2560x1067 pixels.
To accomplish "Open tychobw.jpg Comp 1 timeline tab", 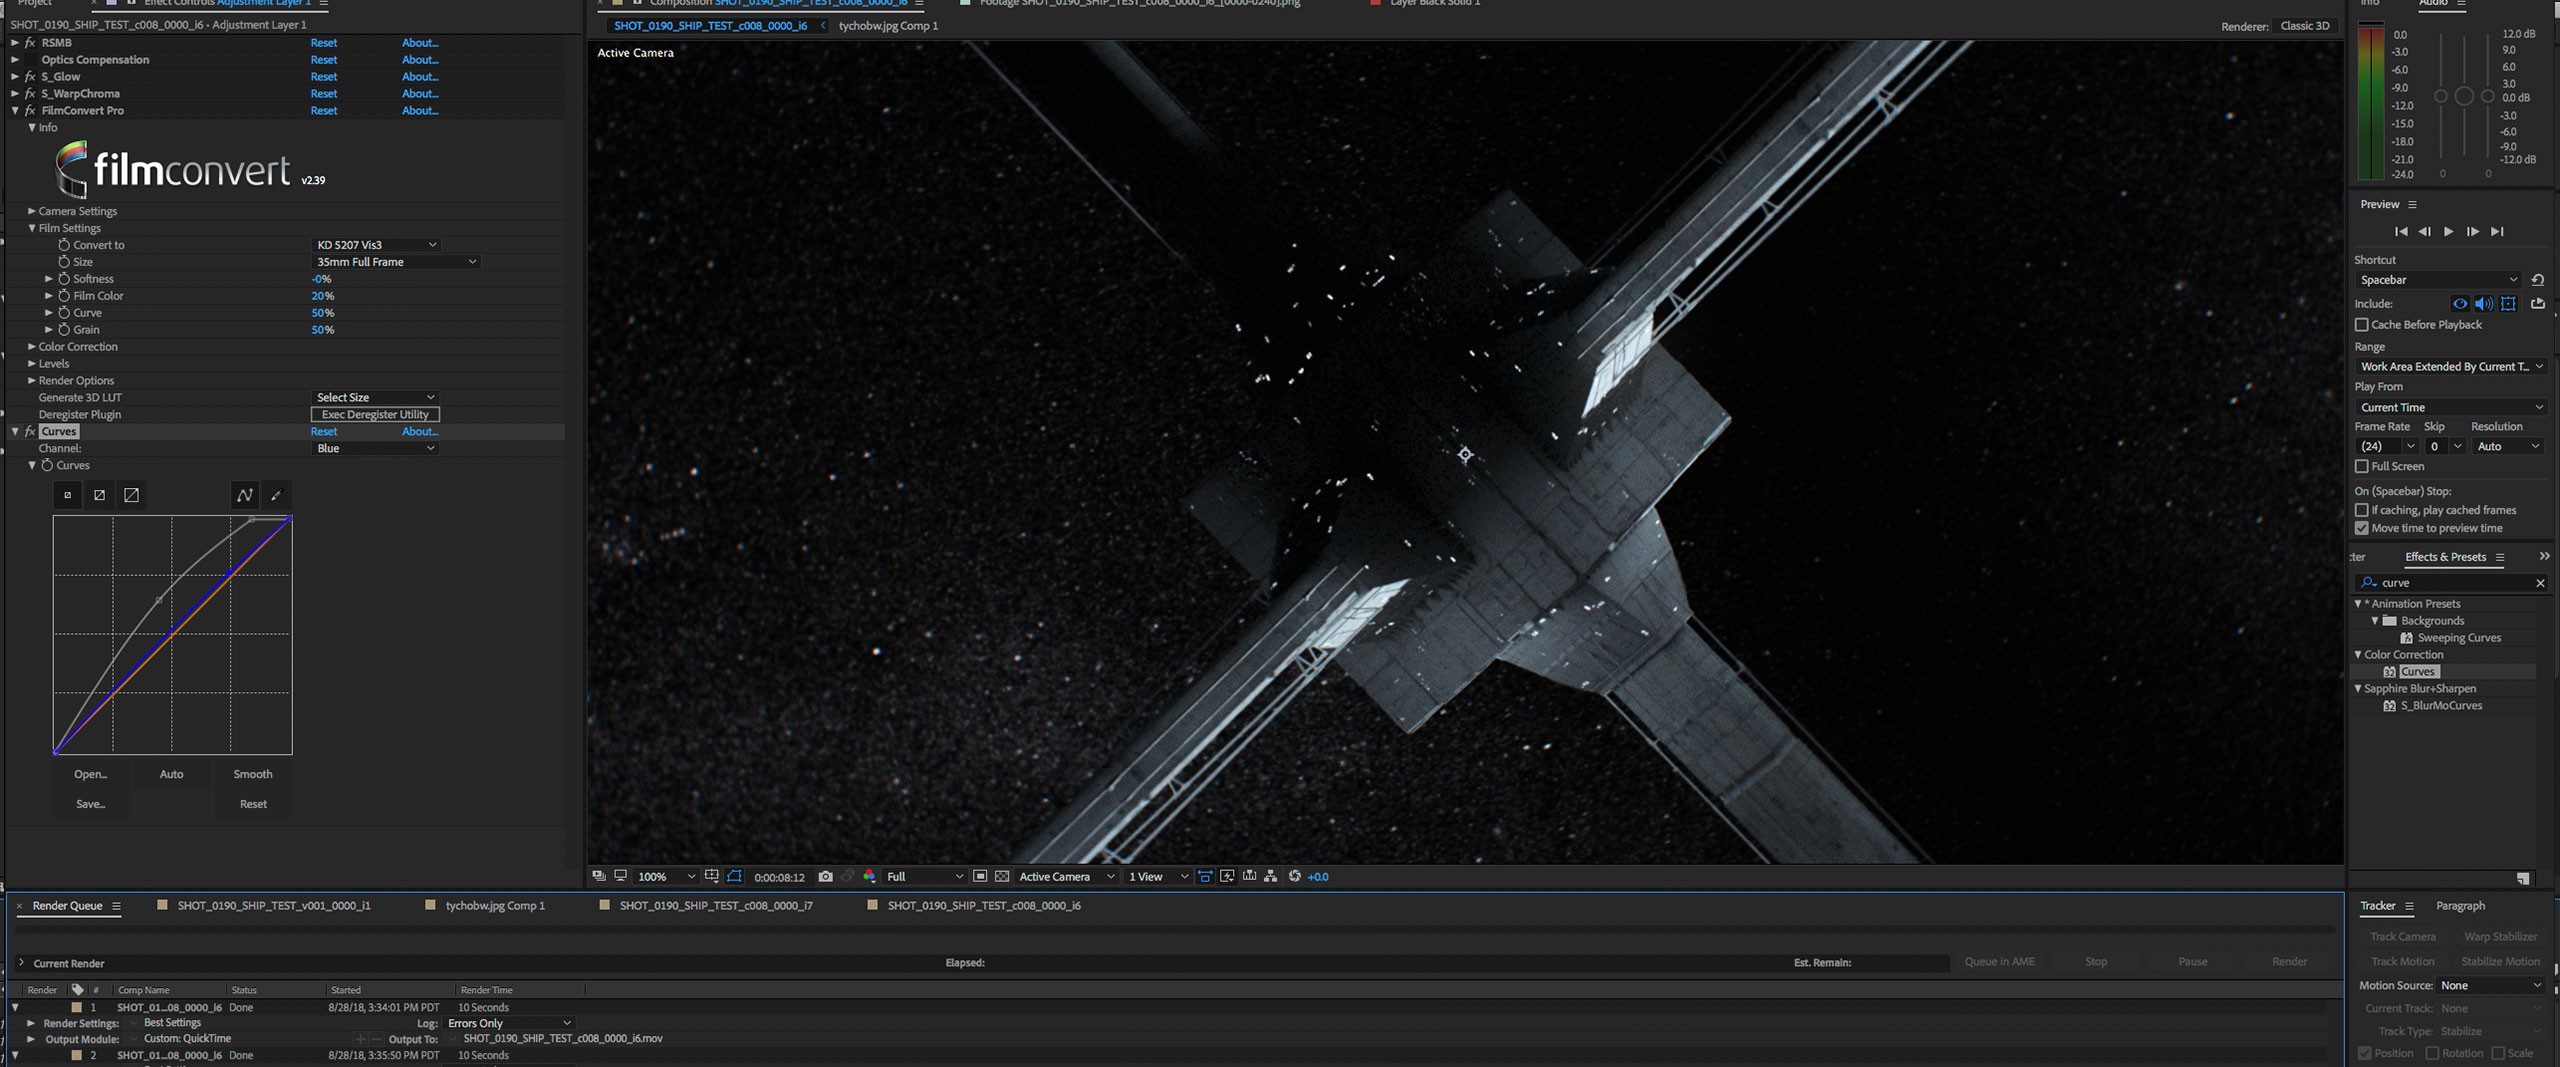I will (x=495, y=906).
